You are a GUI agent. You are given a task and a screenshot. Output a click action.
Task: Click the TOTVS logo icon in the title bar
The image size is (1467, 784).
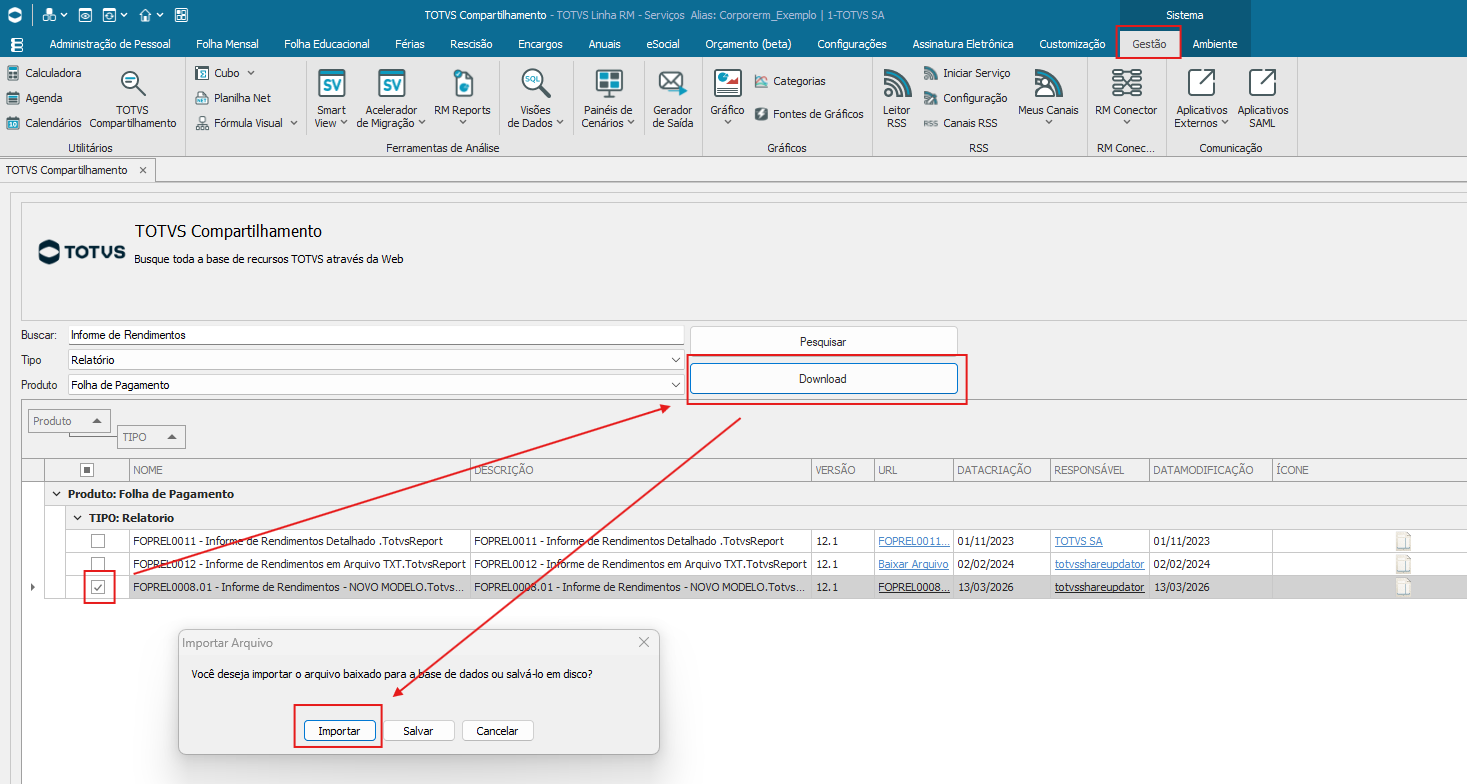tap(14, 15)
